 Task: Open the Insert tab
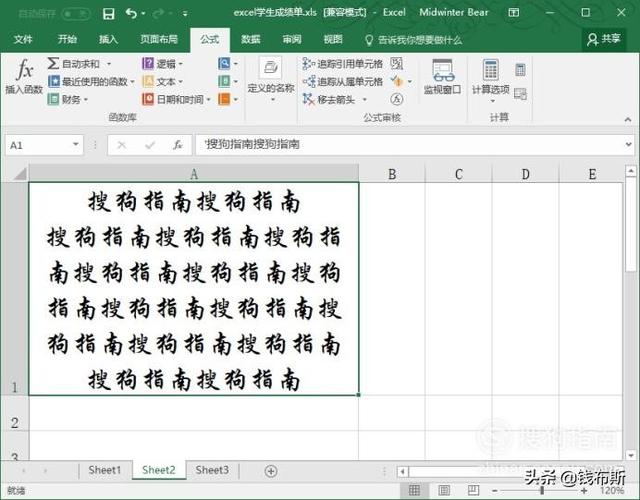[x=108, y=39]
